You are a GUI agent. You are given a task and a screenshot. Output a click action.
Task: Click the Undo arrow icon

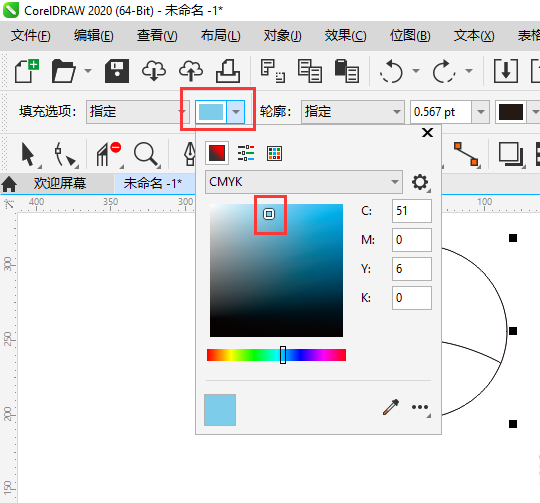[391, 71]
